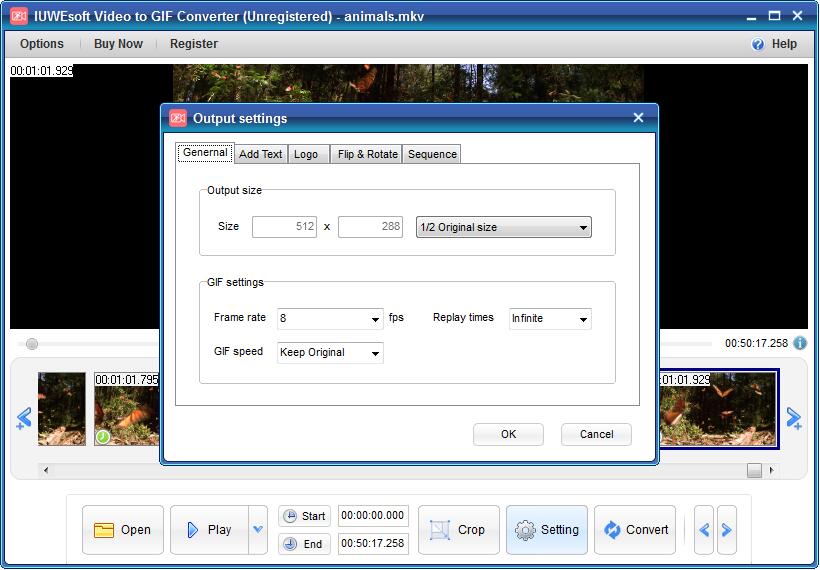
Task: Select the thumbnail at 00:01:01.929
Action: 719,409
